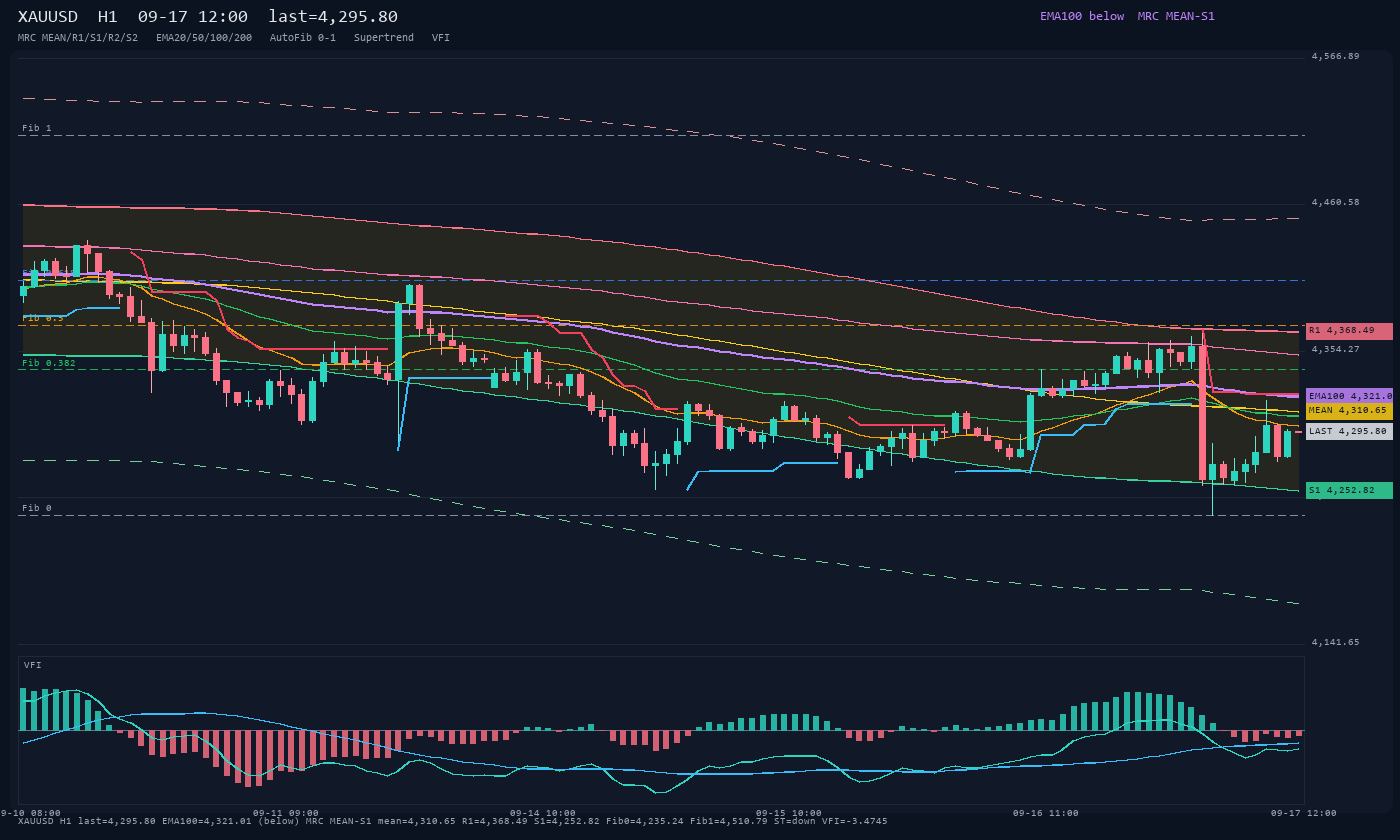Click the 09-16 11:00 time axis label

click(x=1046, y=813)
